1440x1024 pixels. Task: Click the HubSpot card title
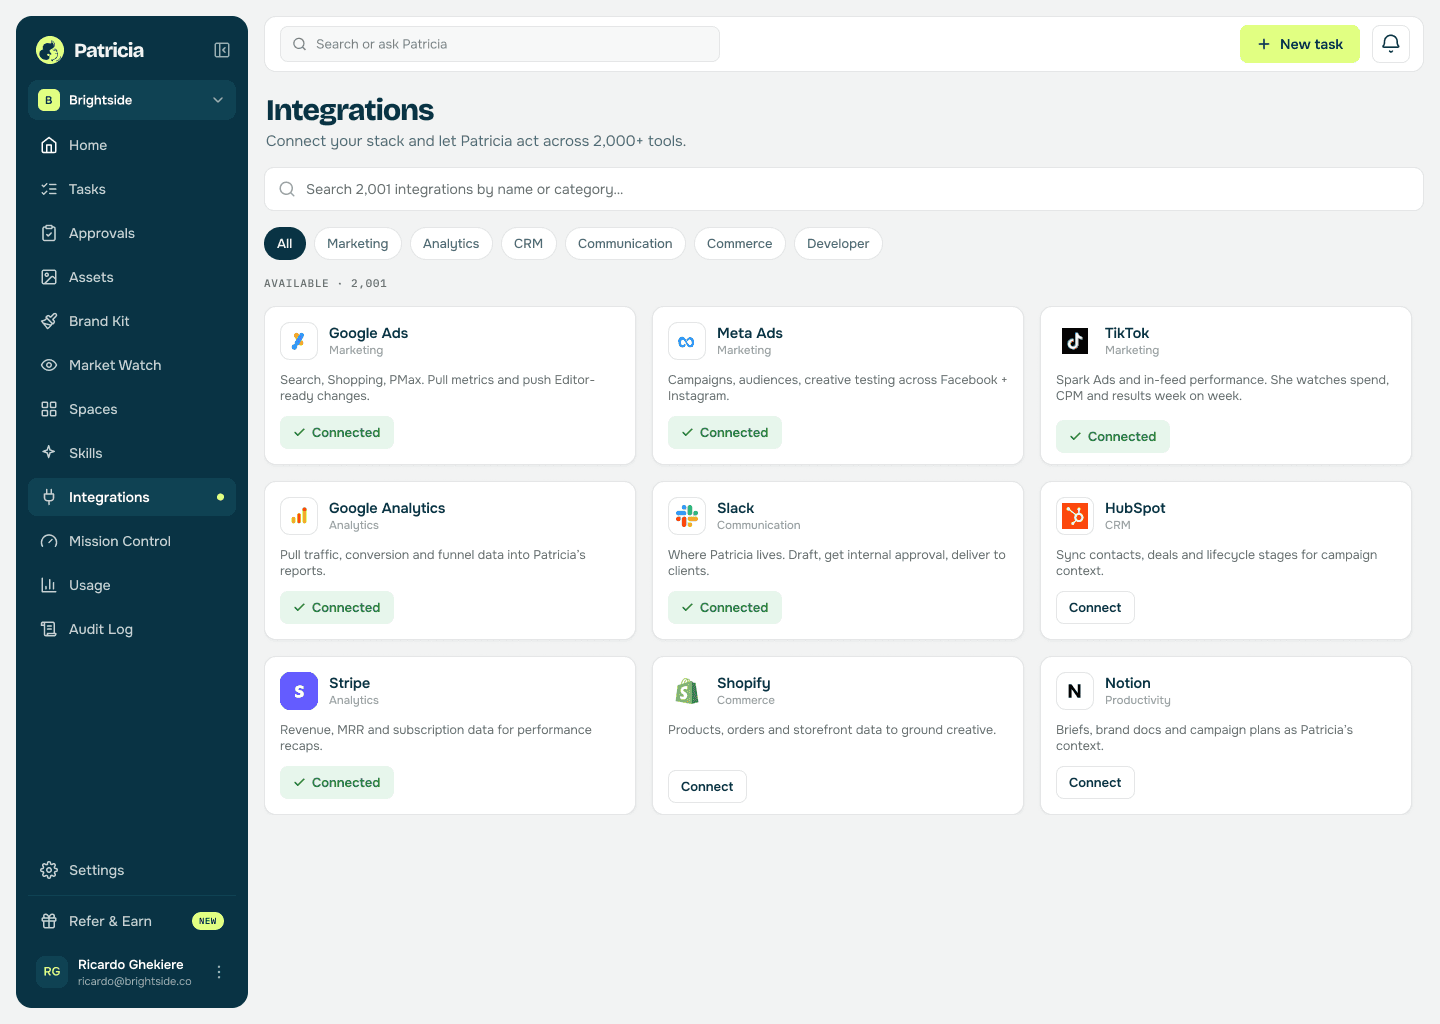[x=1135, y=508]
